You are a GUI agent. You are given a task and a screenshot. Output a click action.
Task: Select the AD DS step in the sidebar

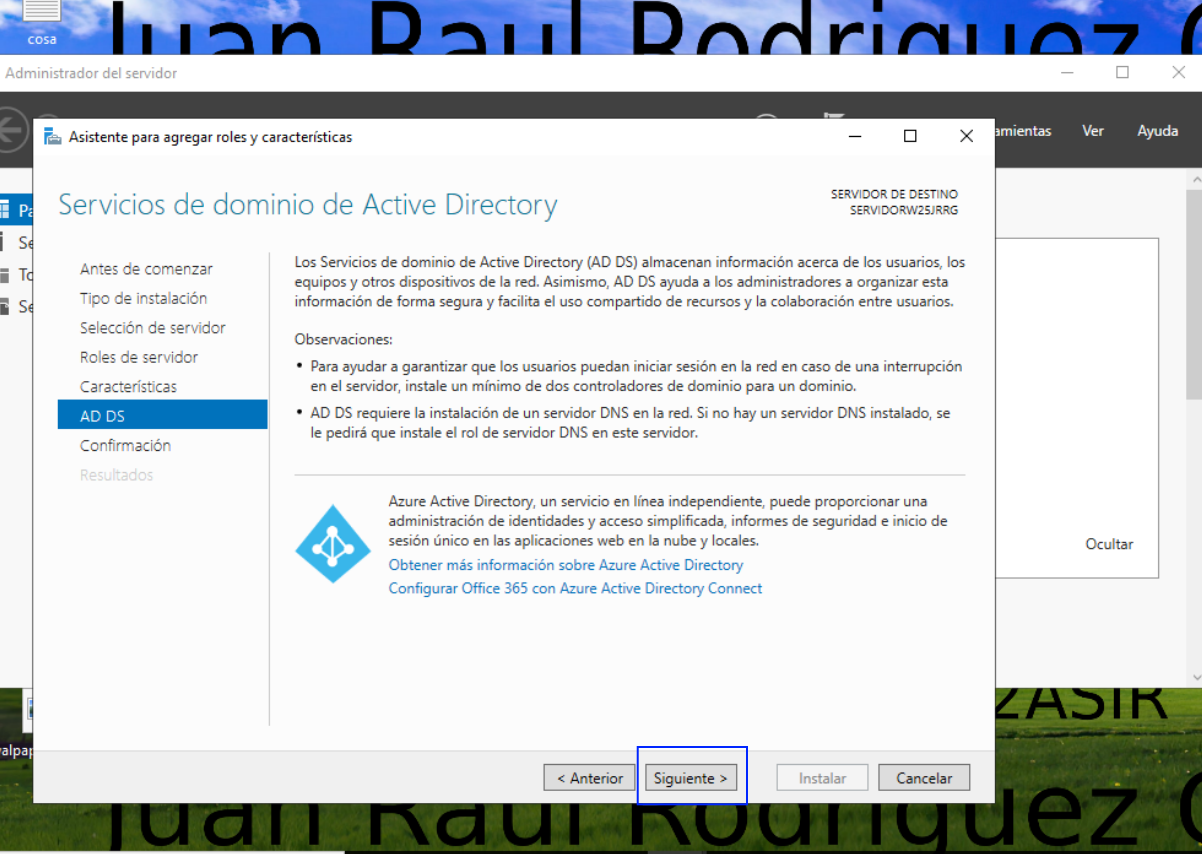point(163,415)
